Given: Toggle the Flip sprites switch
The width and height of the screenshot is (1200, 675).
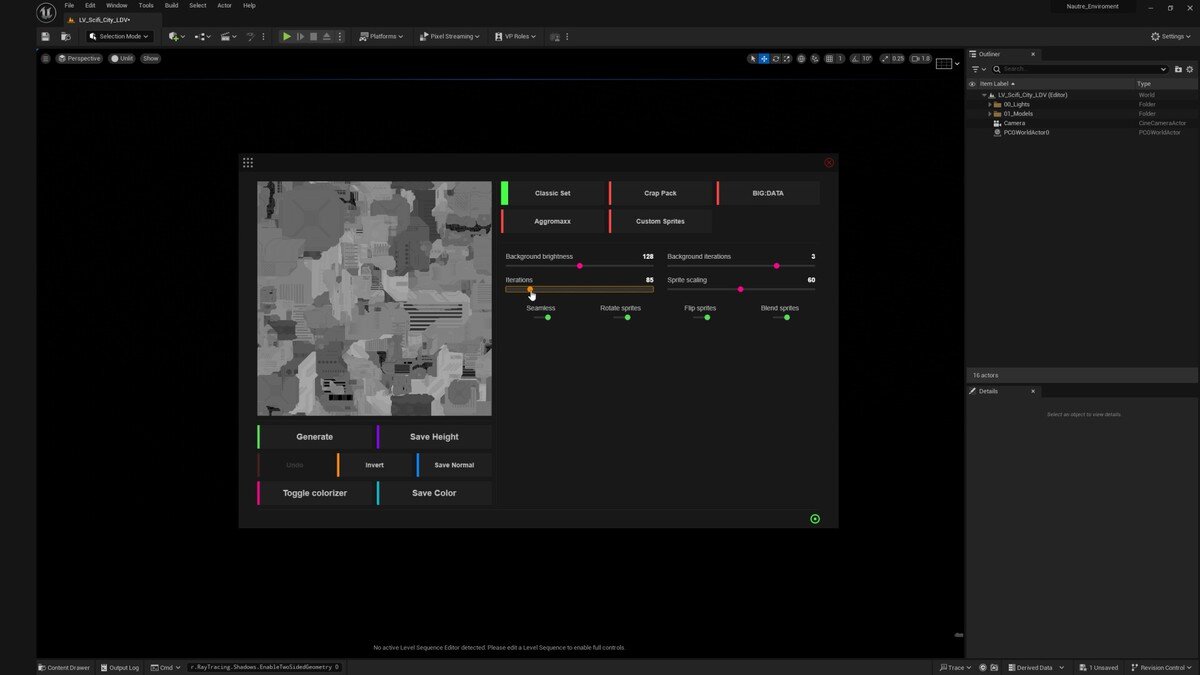Looking at the screenshot, I should [x=701, y=317].
